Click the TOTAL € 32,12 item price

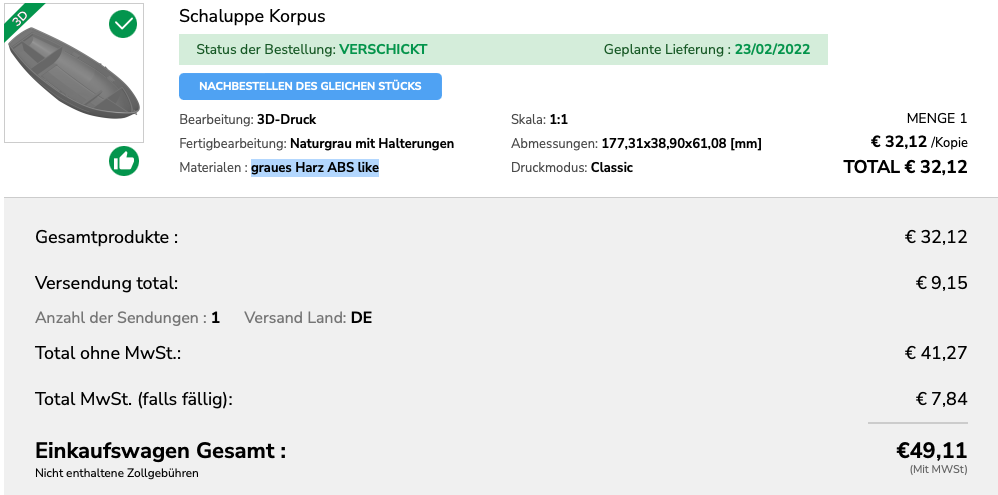coord(905,167)
